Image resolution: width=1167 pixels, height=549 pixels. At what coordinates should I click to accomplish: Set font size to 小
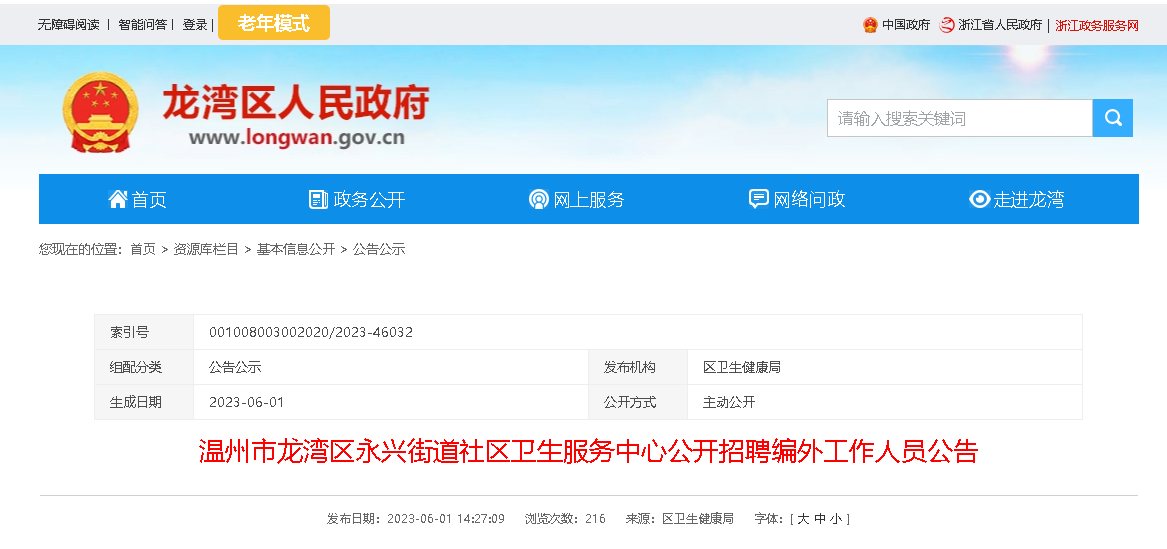point(837,519)
